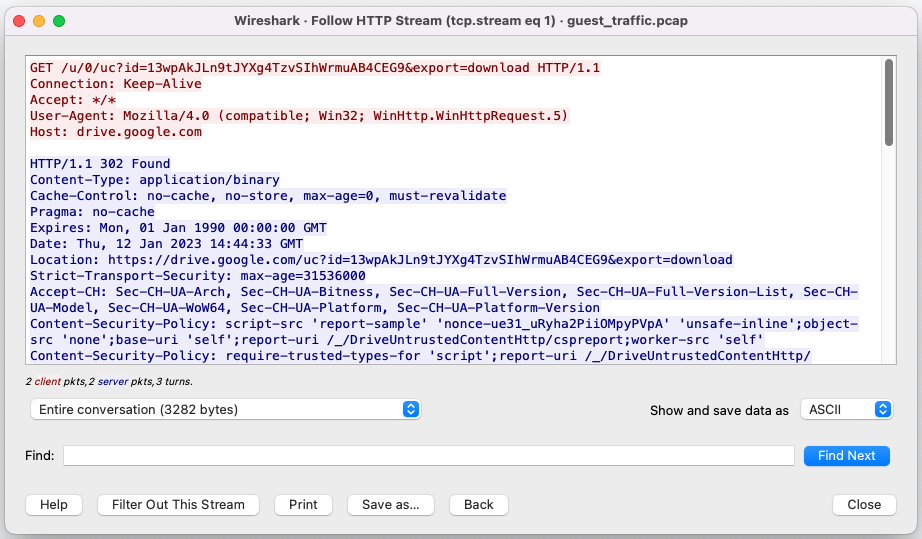Click the Find Next button
922x539 pixels.
tap(846, 456)
